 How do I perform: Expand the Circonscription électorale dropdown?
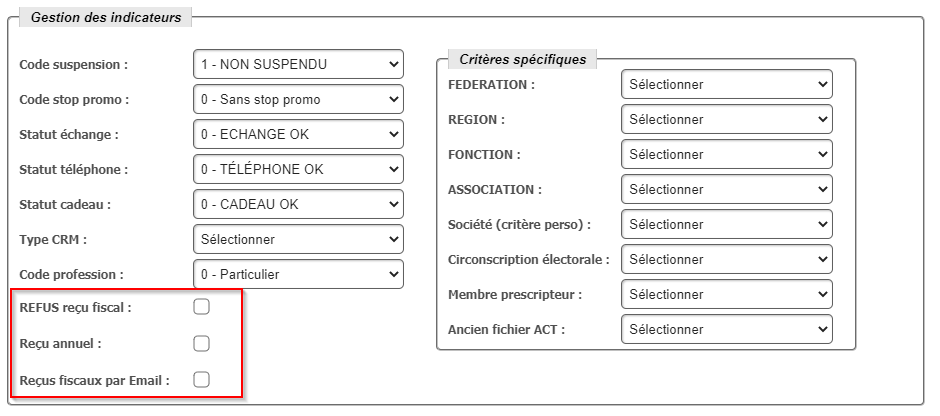[x=726, y=259]
